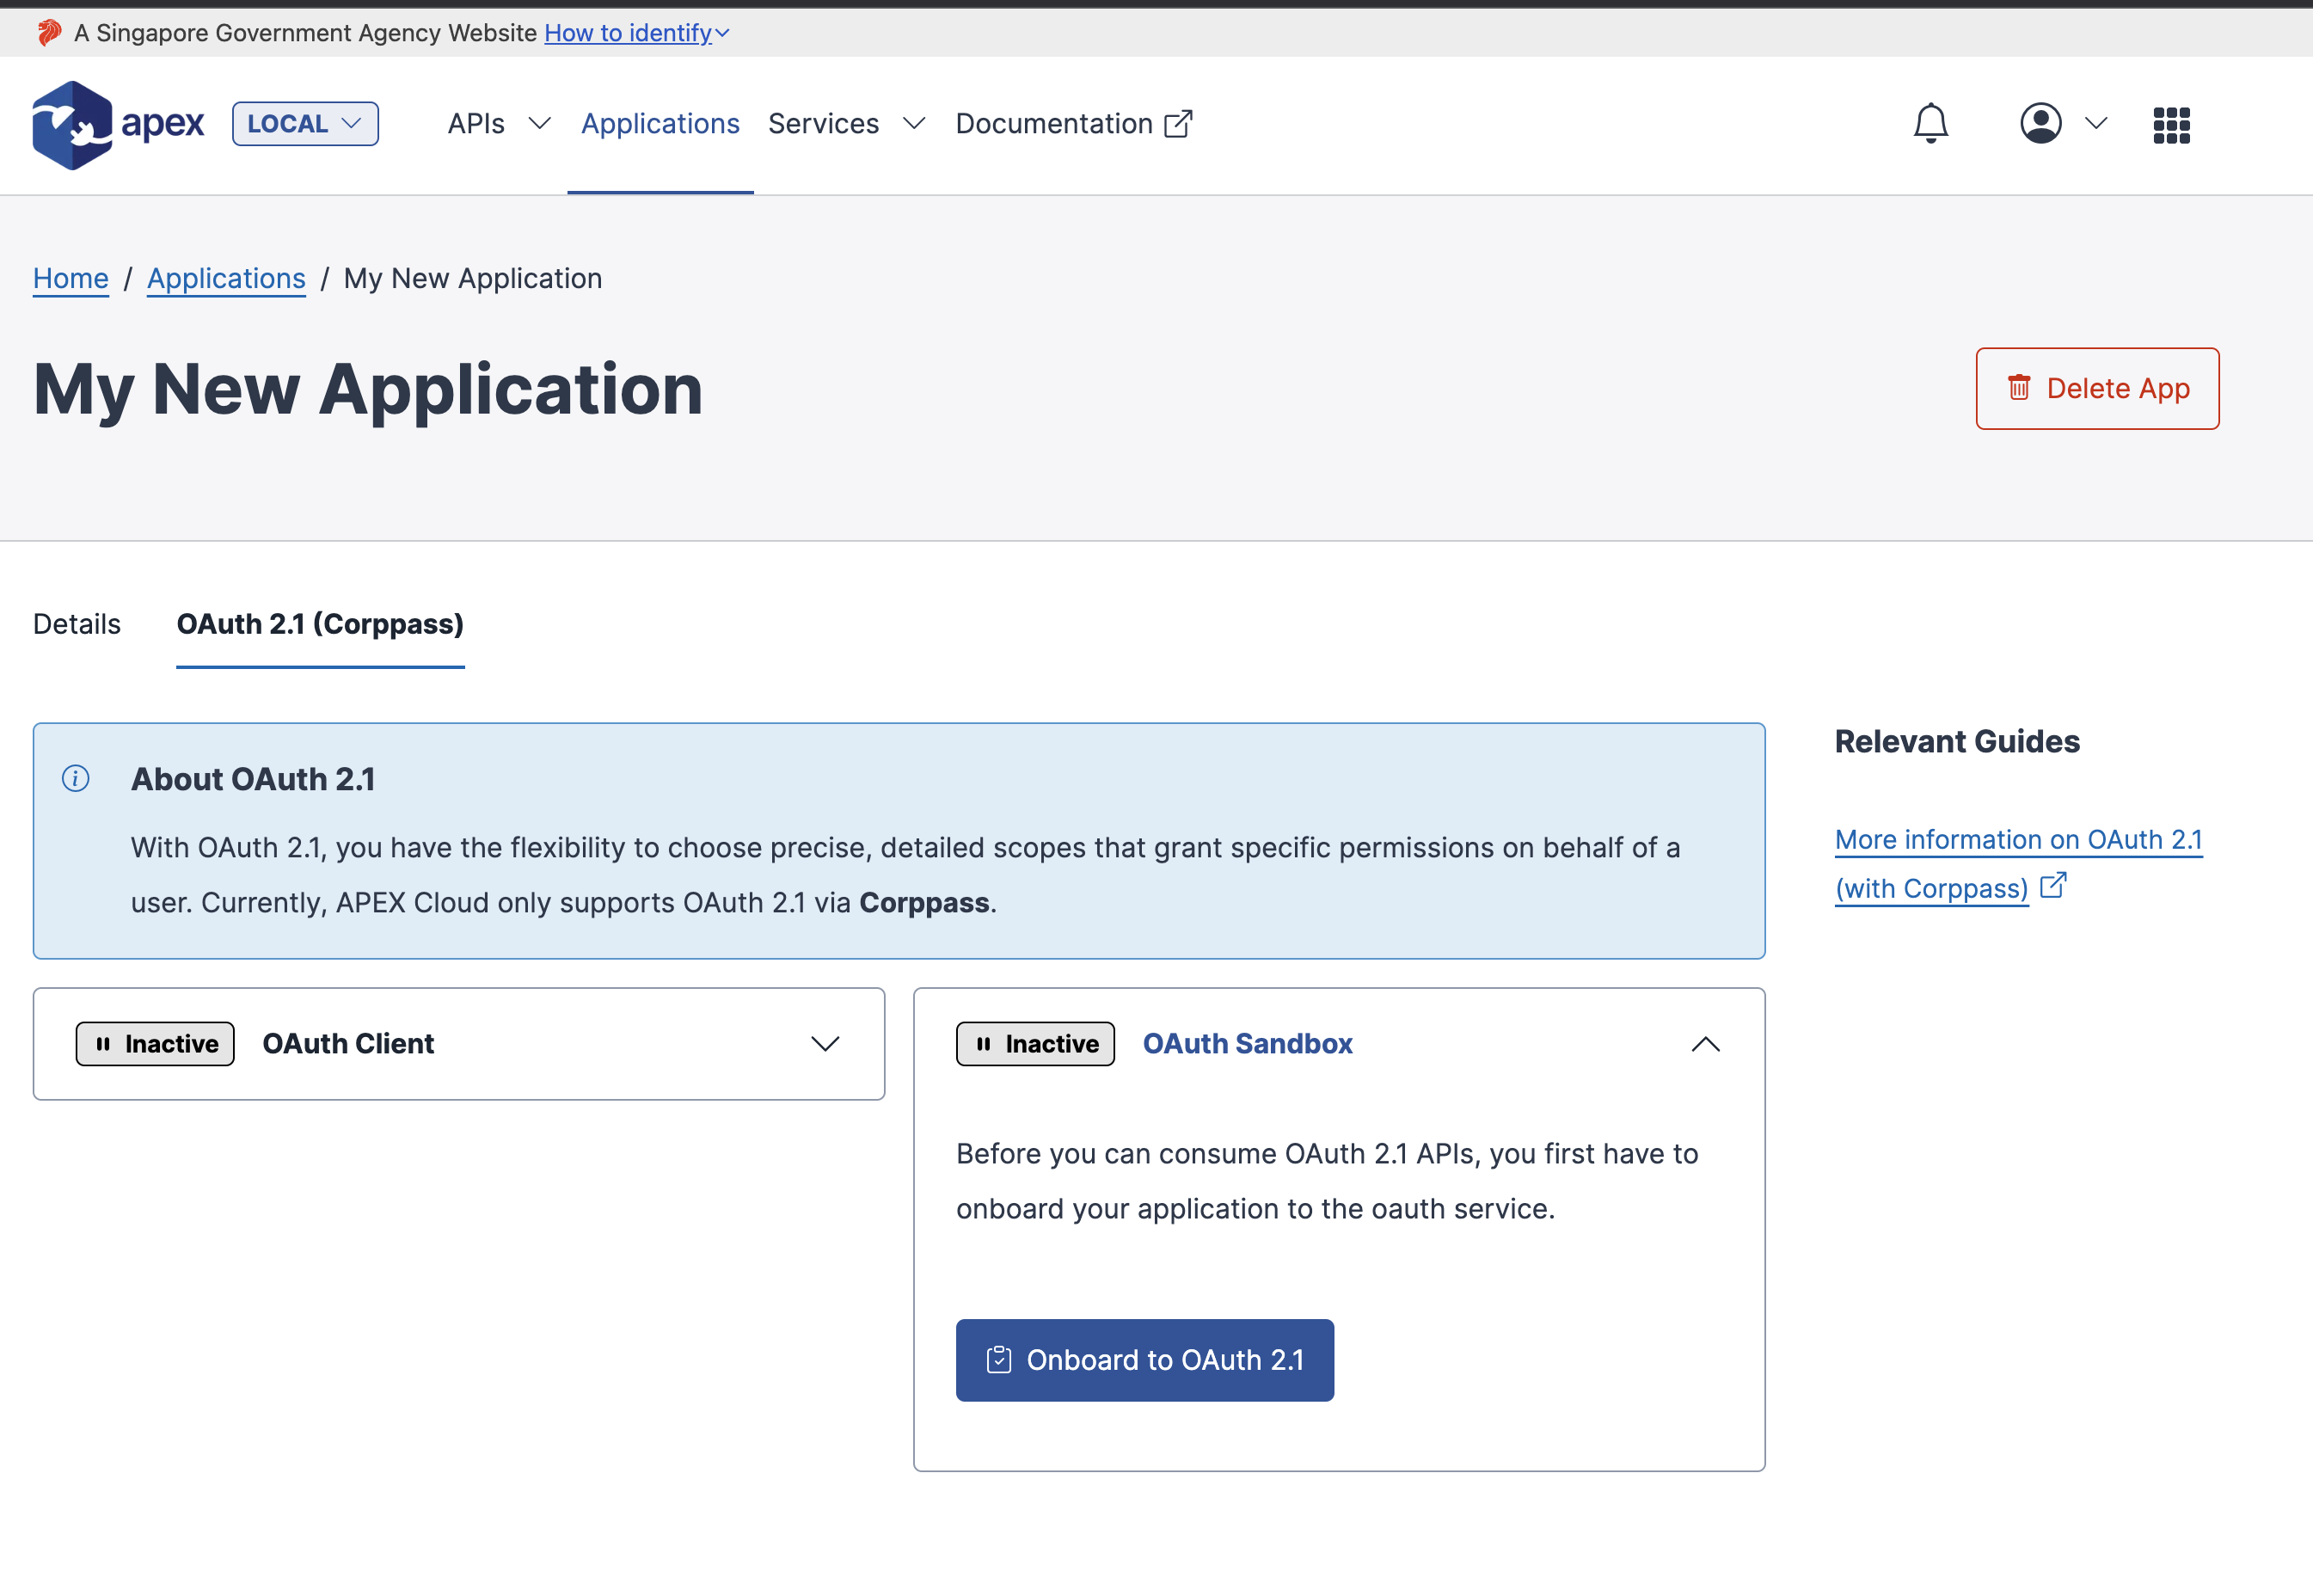This screenshot has height=1596, width=2313.
Task: Click the Inactive badge on OAuth Sandbox
Action: (1035, 1043)
